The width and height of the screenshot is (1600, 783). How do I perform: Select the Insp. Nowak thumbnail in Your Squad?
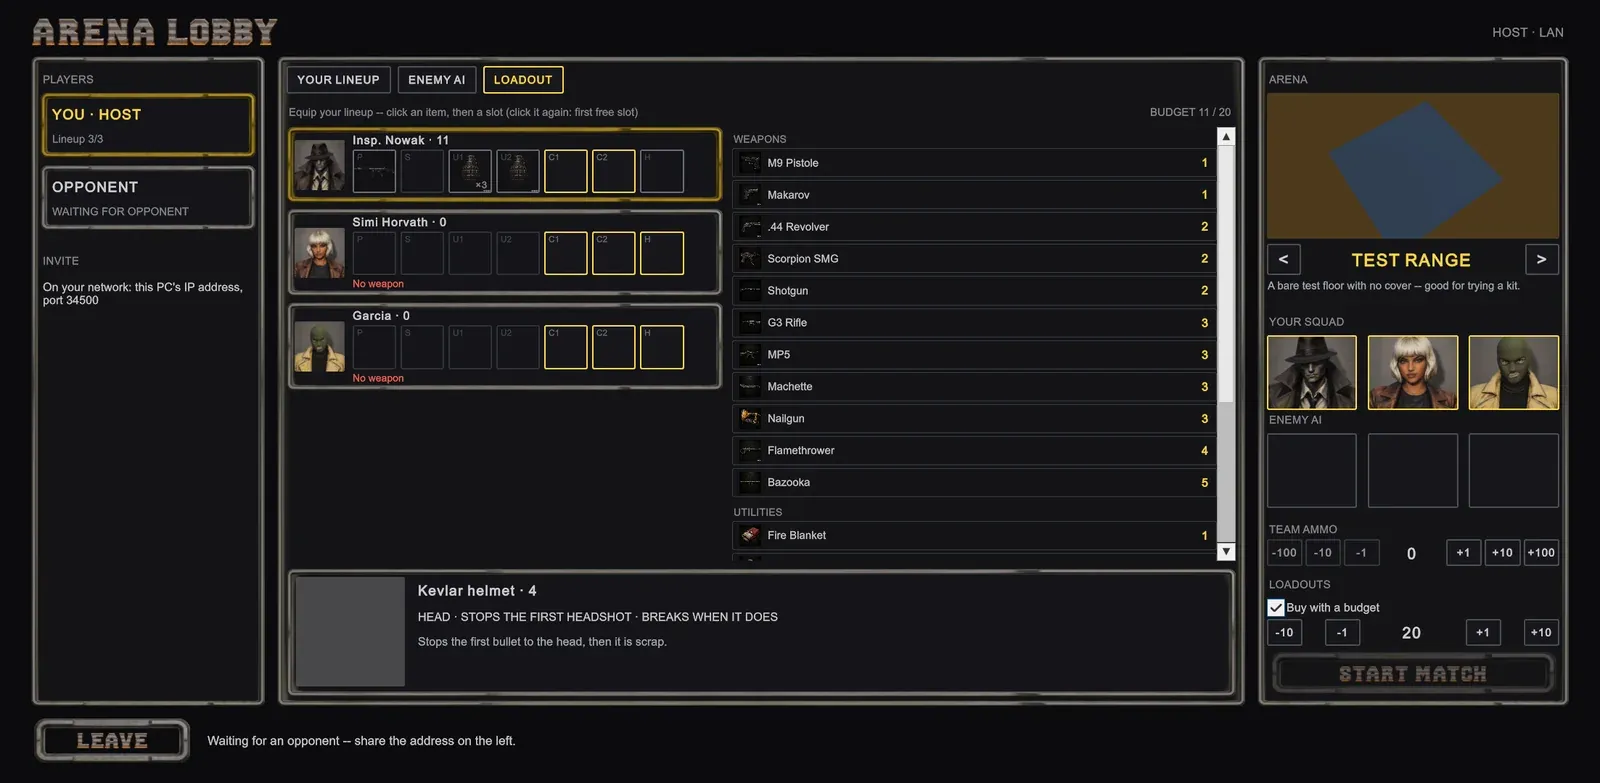1312,372
